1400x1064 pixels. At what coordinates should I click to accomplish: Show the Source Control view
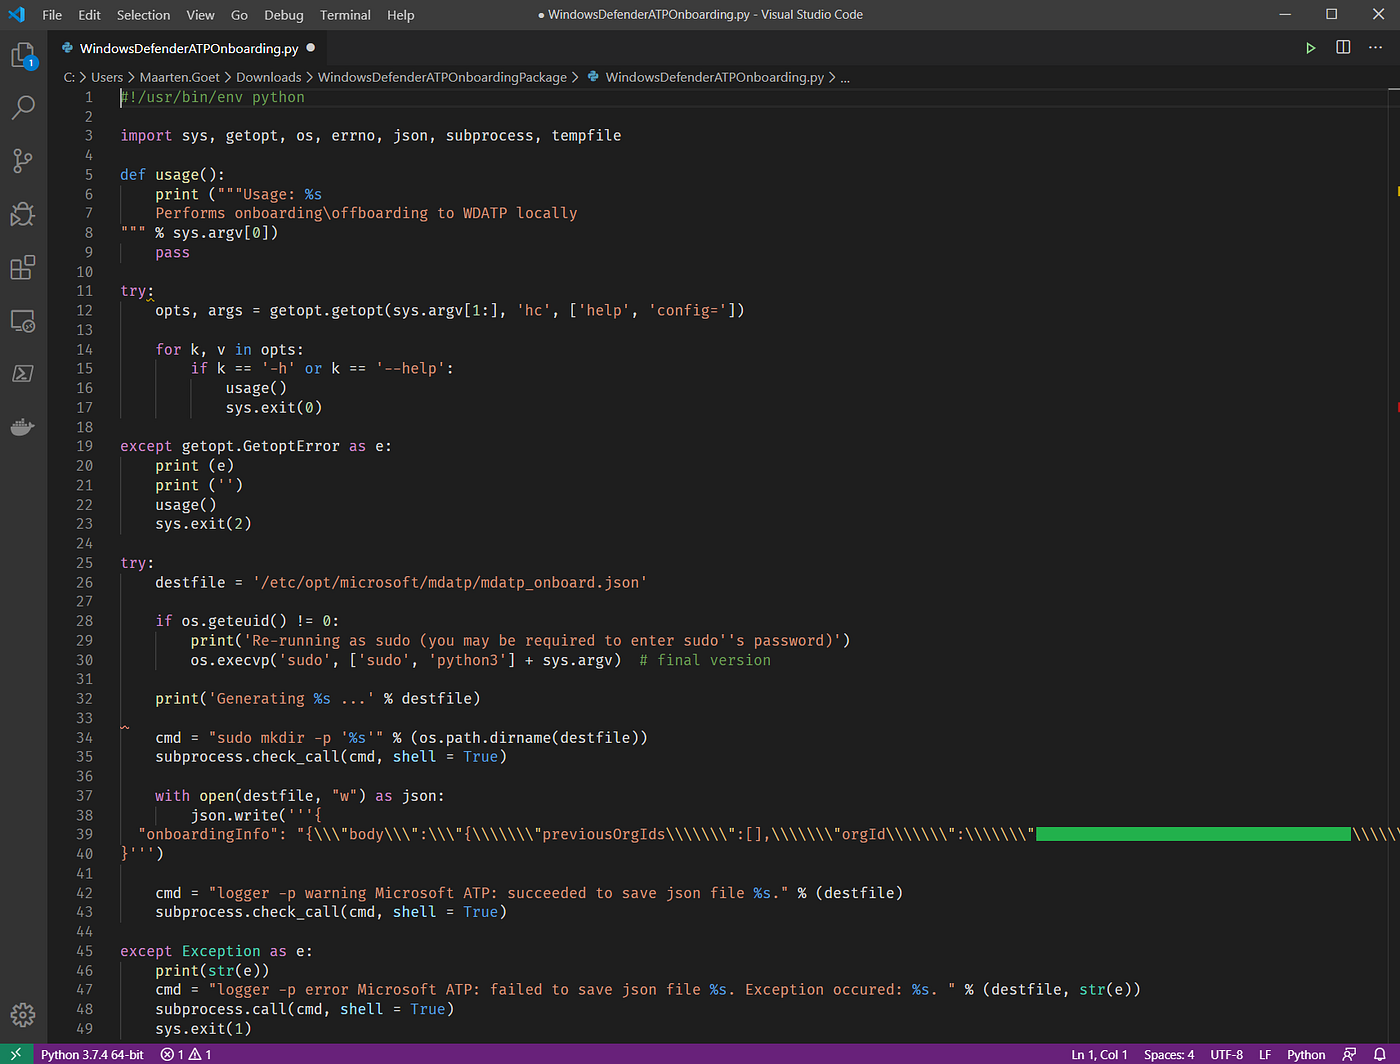pos(23,160)
